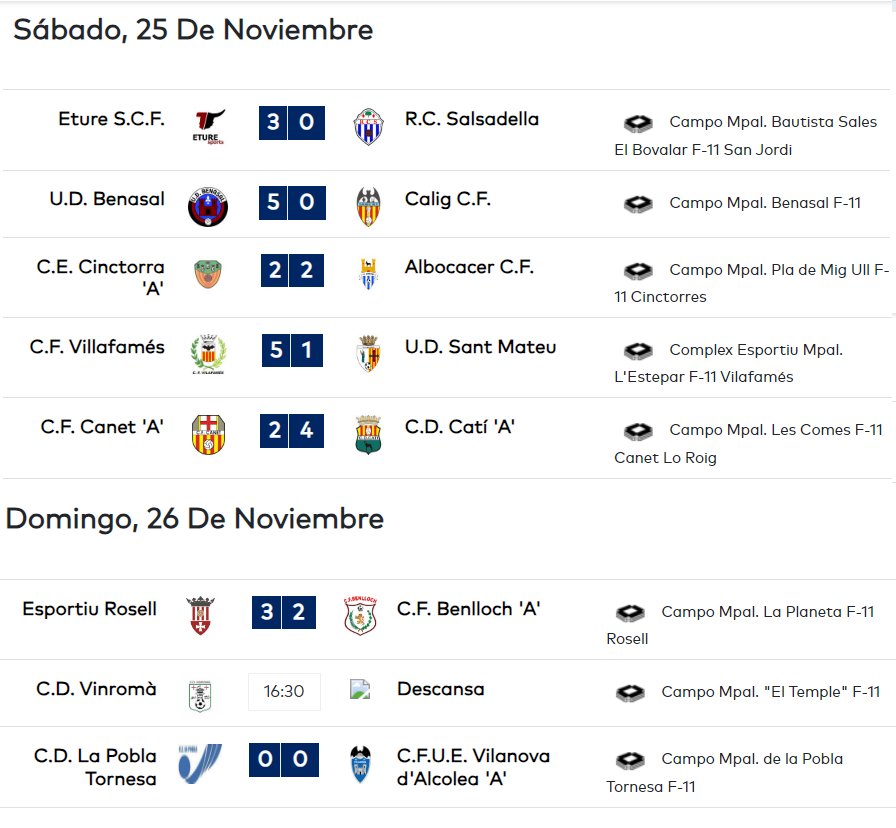The width and height of the screenshot is (896, 828).
Task: Click stadium icon next to Campo Mpal. La Planeta
Action: pyautogui.click(x=630, y=613)
